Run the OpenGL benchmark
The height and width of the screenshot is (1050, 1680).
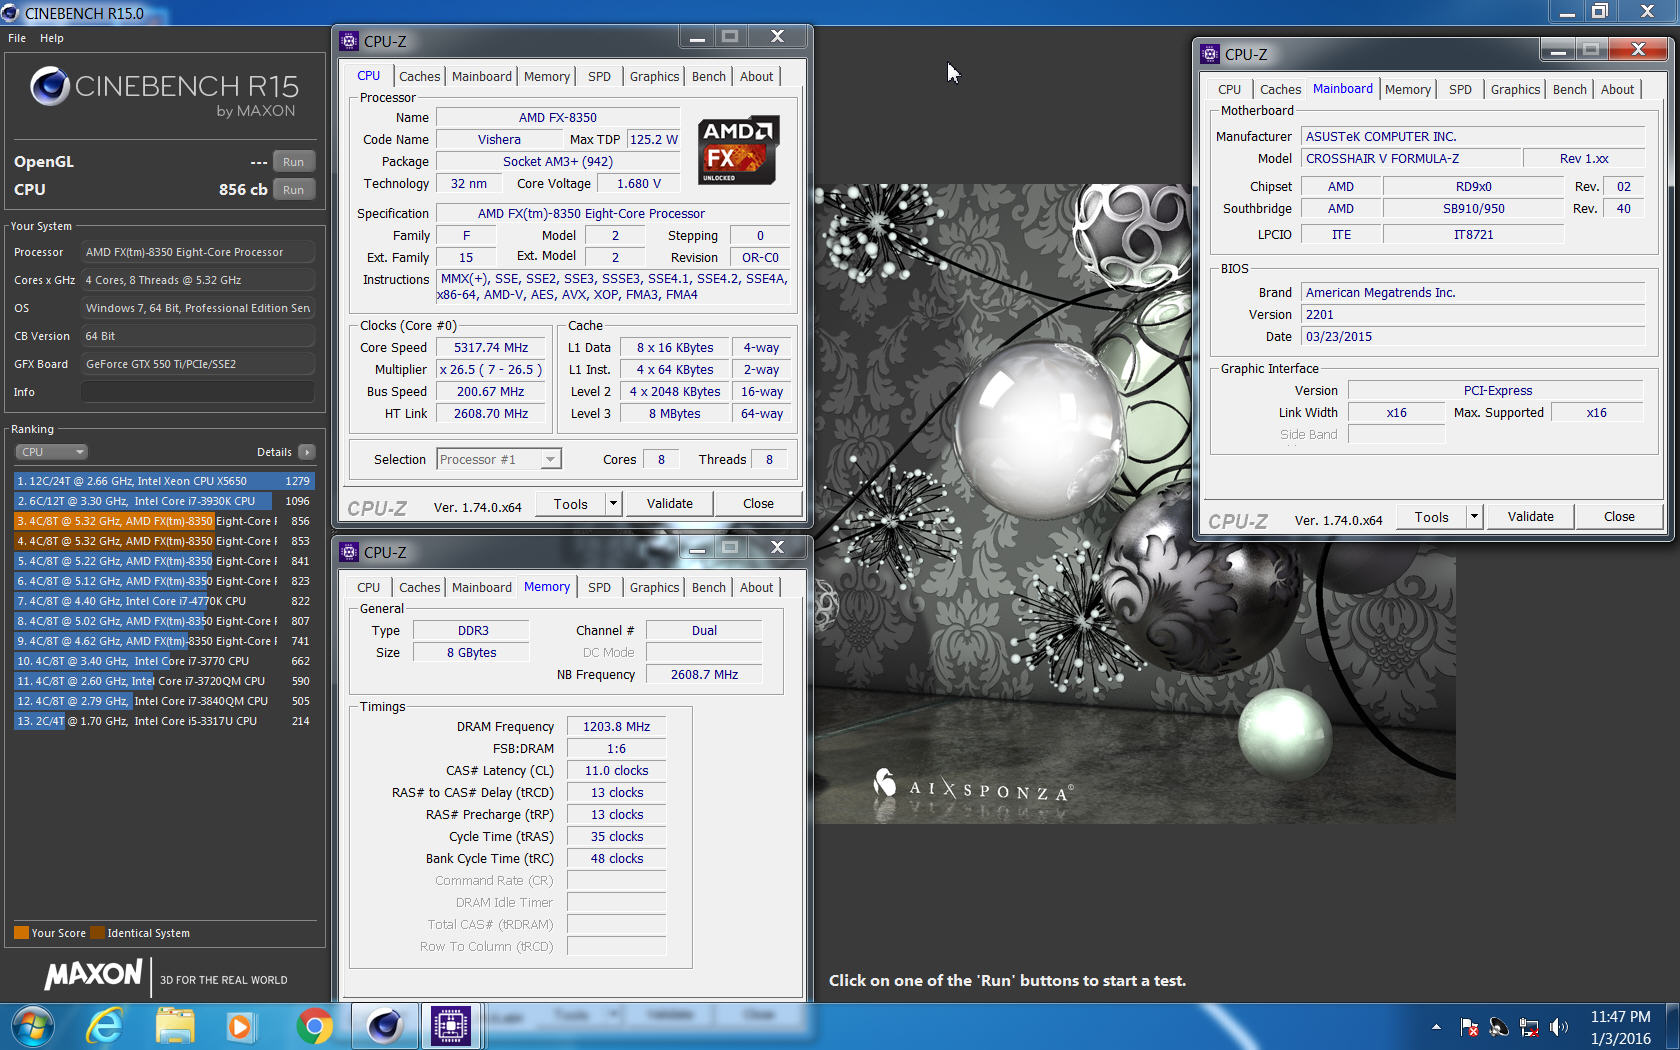[293, 162]
